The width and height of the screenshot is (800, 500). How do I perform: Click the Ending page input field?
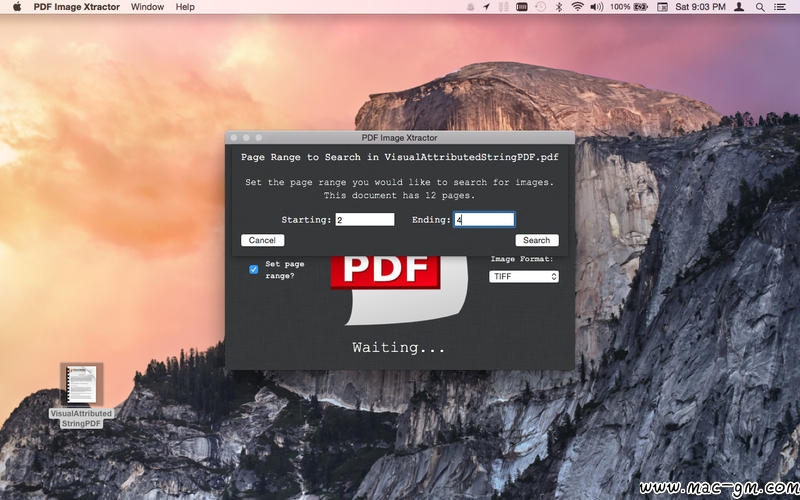click(484, 220)
